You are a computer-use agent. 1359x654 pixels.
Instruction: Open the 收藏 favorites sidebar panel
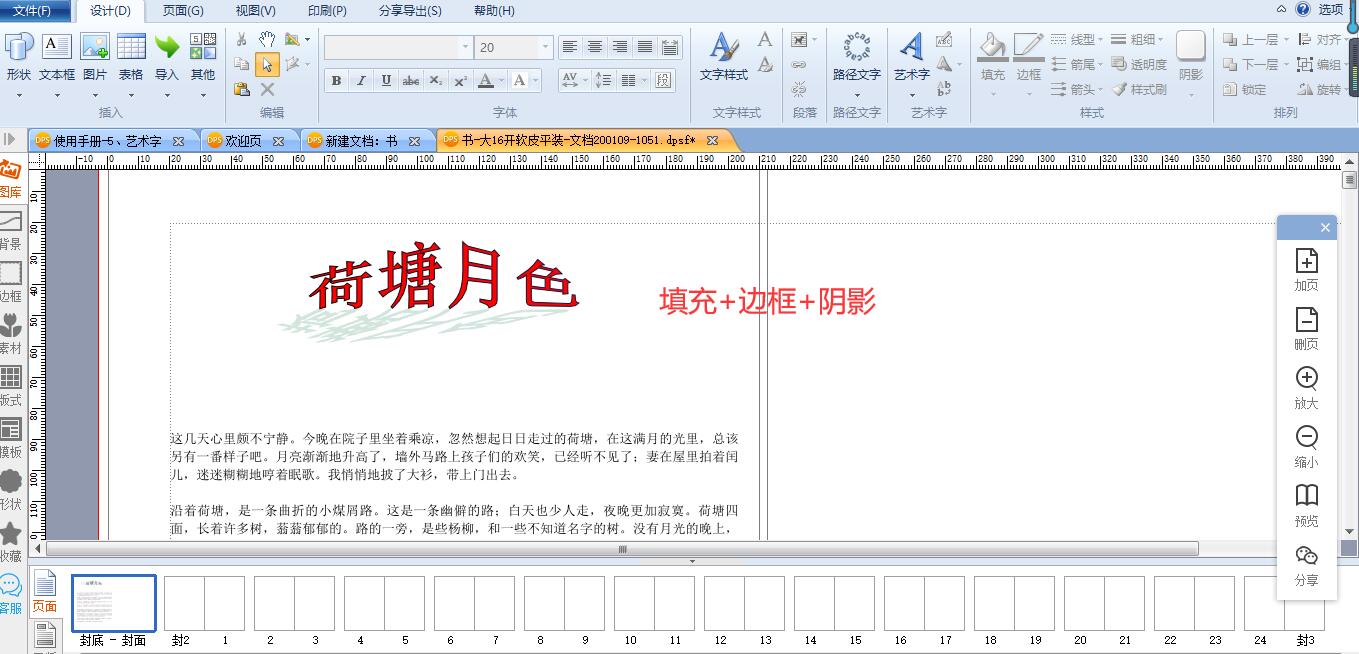coord(10,543)
